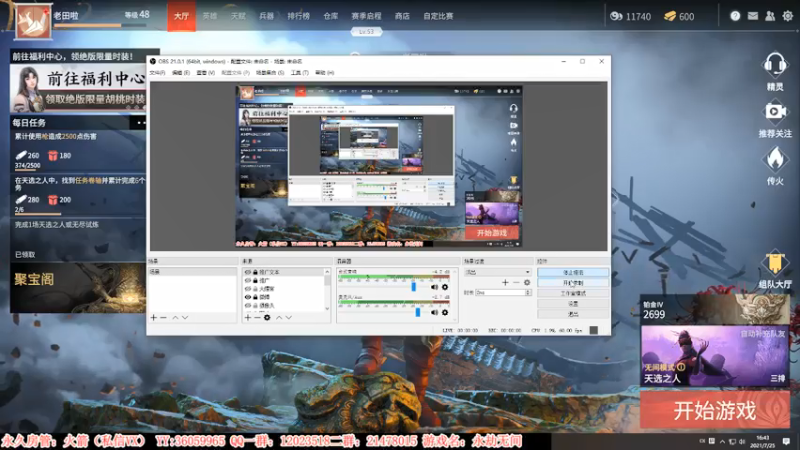The height and width of the screenshot is (450, 800).
Task: Add a source with plus in OBS sources panel
Action: 247,317
